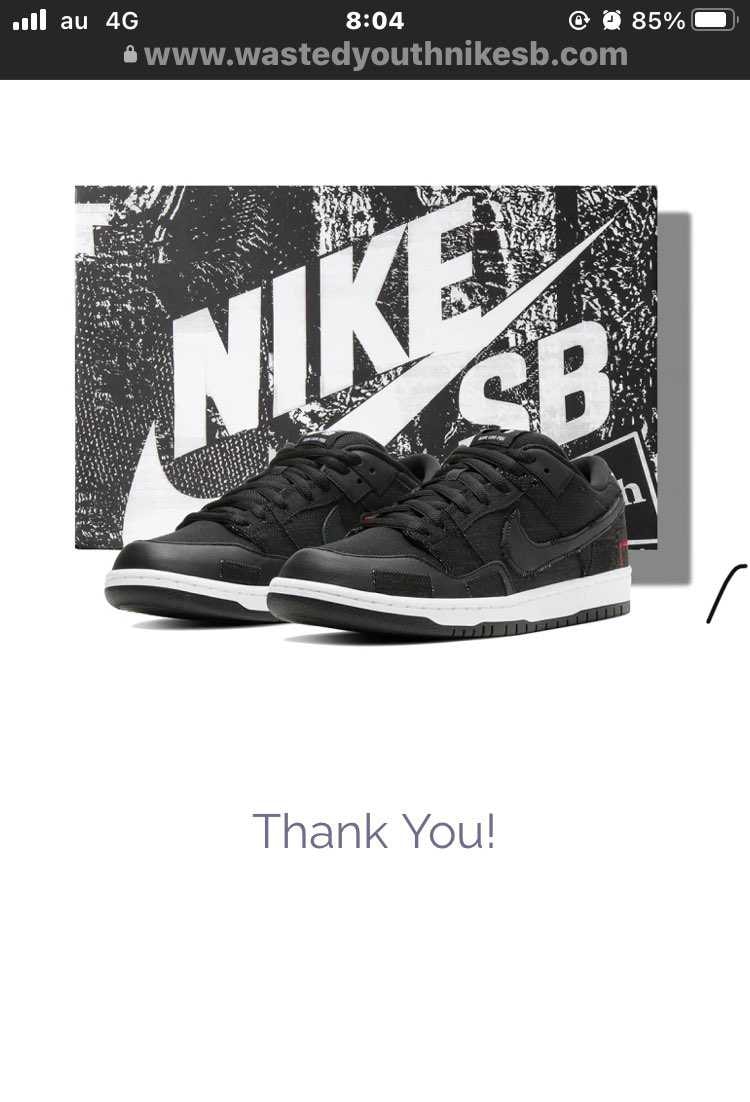This screenshot has width=750, height=1102.
Task: Tap the 4G network indicator
Action: tap(122, 21)
